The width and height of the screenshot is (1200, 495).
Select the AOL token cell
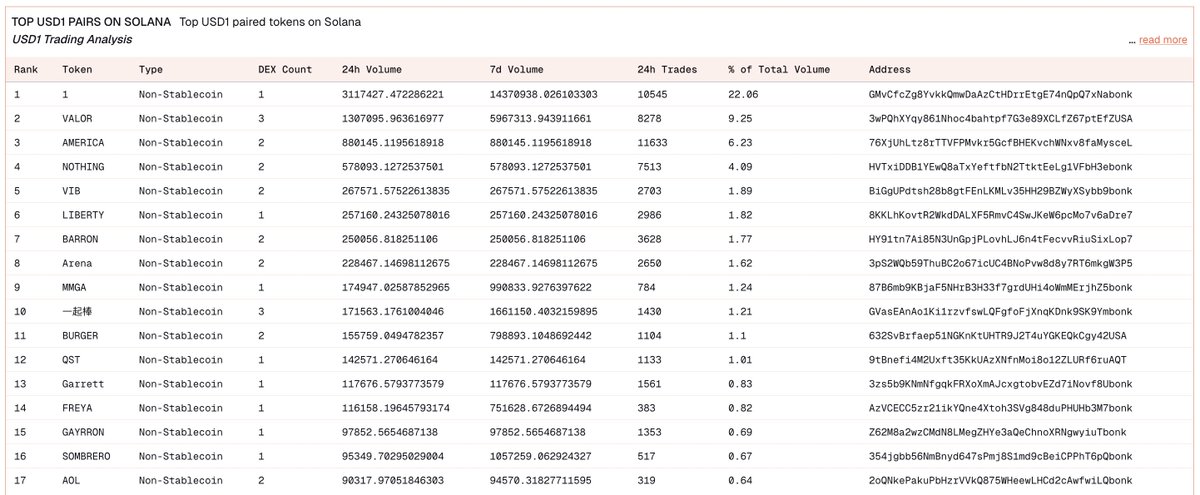(x=71, y=479)
